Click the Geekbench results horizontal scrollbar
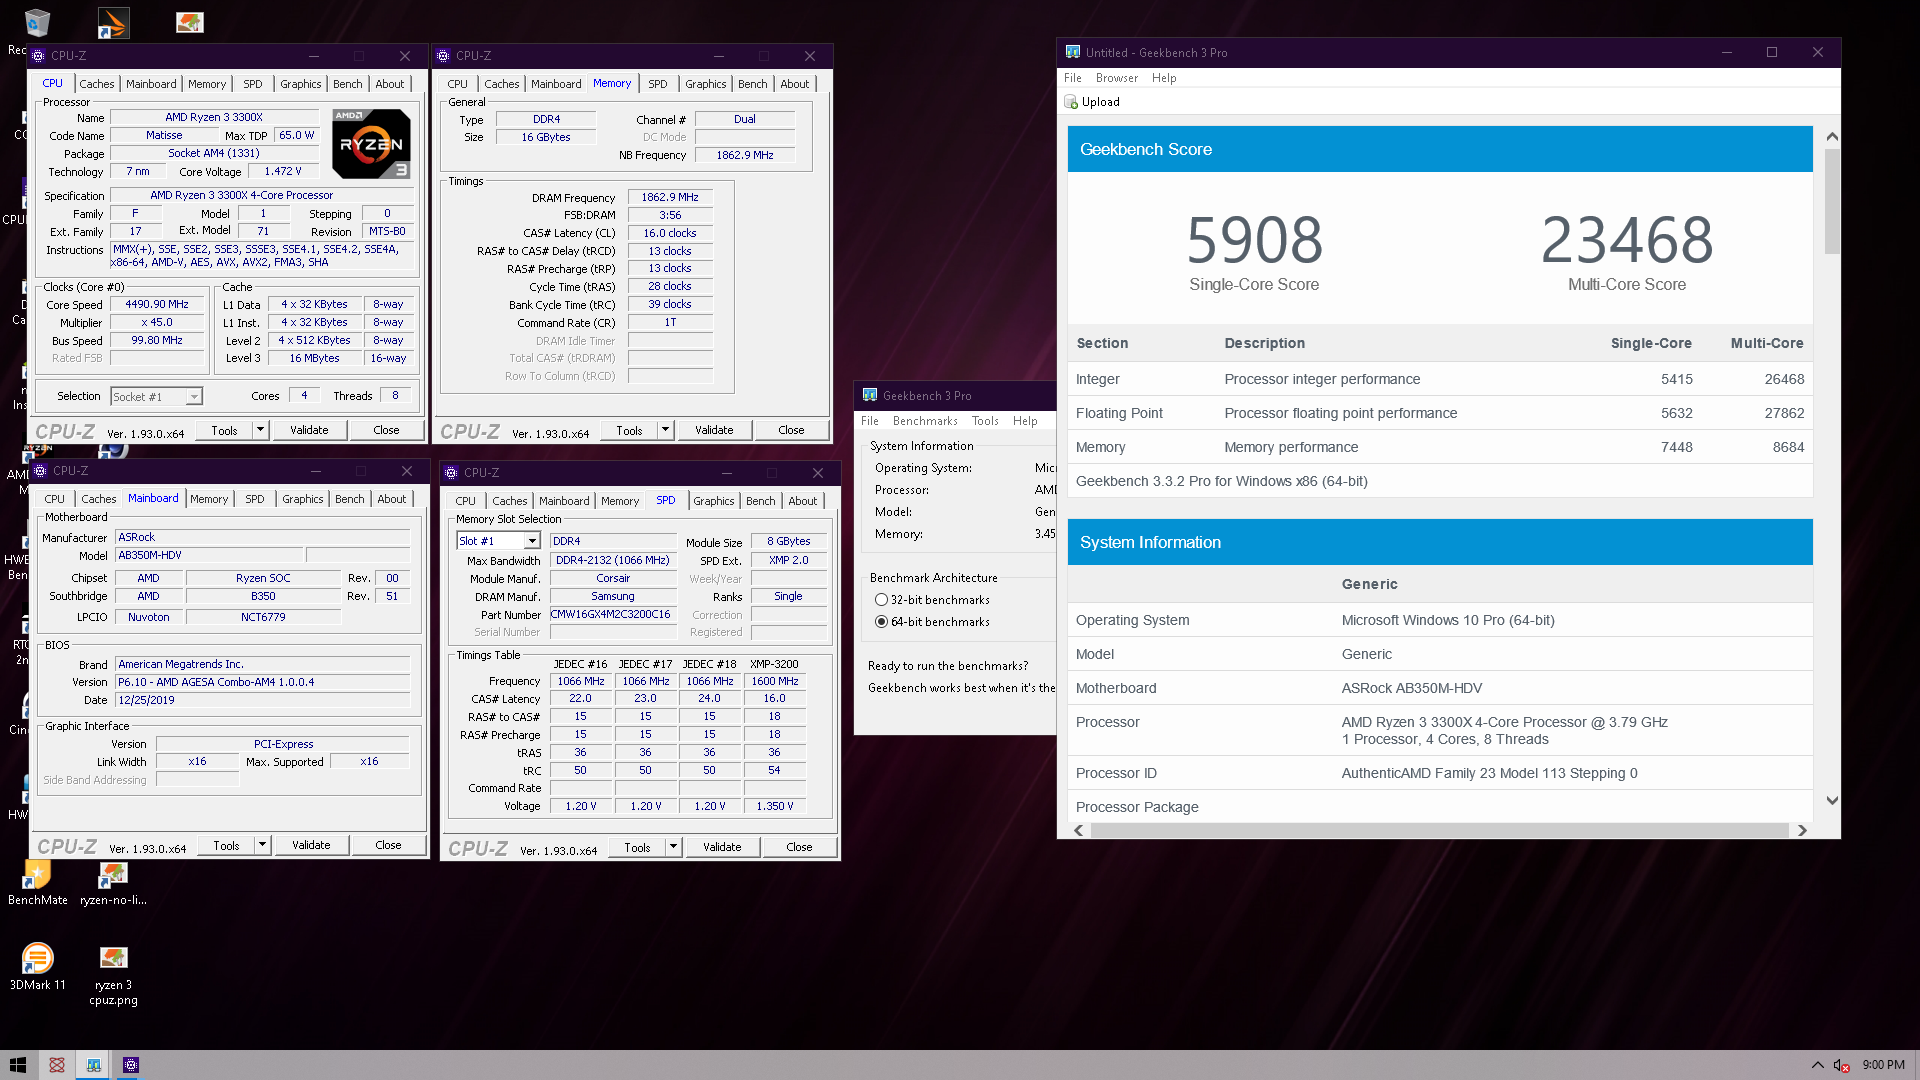This screenshot has height=1080, width=1920. 1440,830
